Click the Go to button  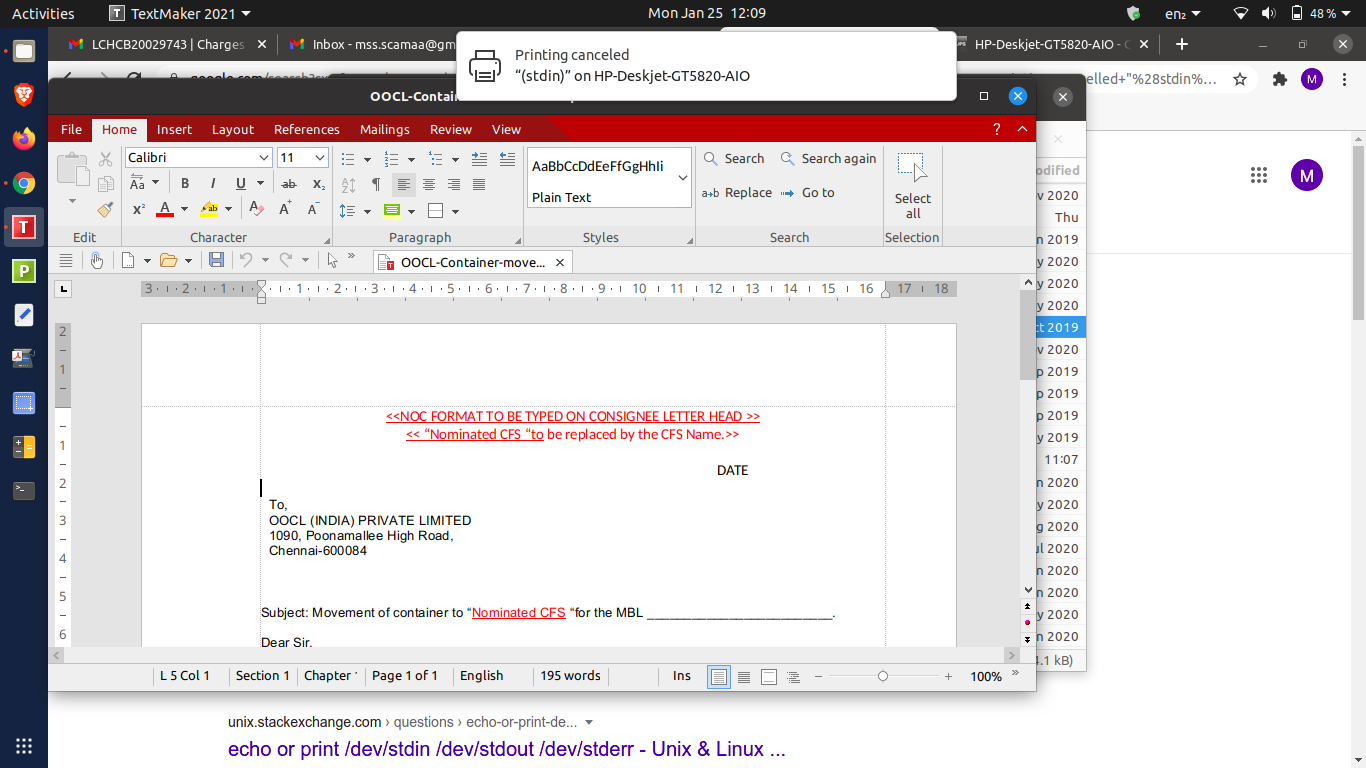808,193
